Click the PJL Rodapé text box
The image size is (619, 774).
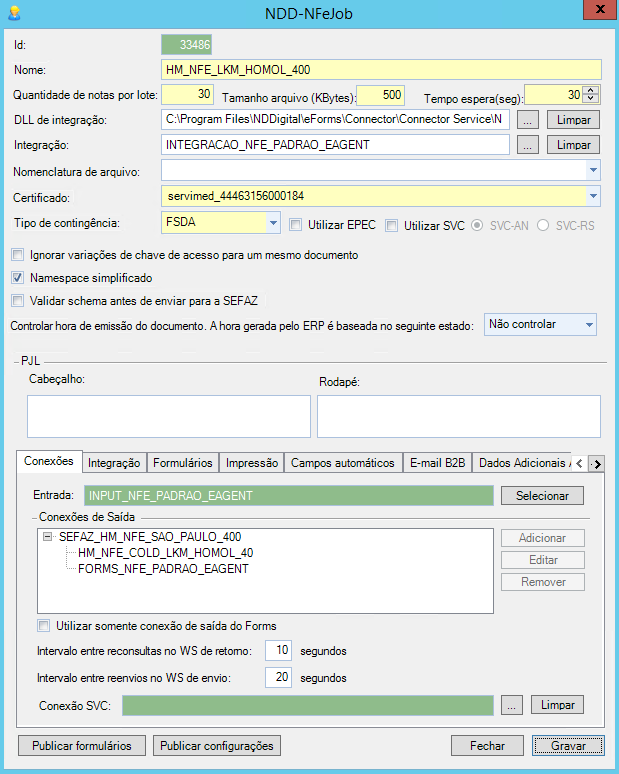coord(459,416)
